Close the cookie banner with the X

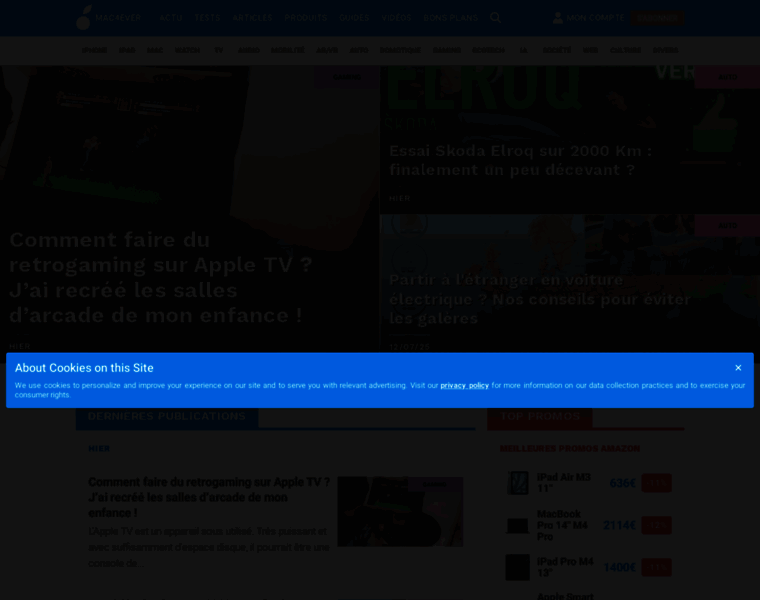click(x=738, y=368)
